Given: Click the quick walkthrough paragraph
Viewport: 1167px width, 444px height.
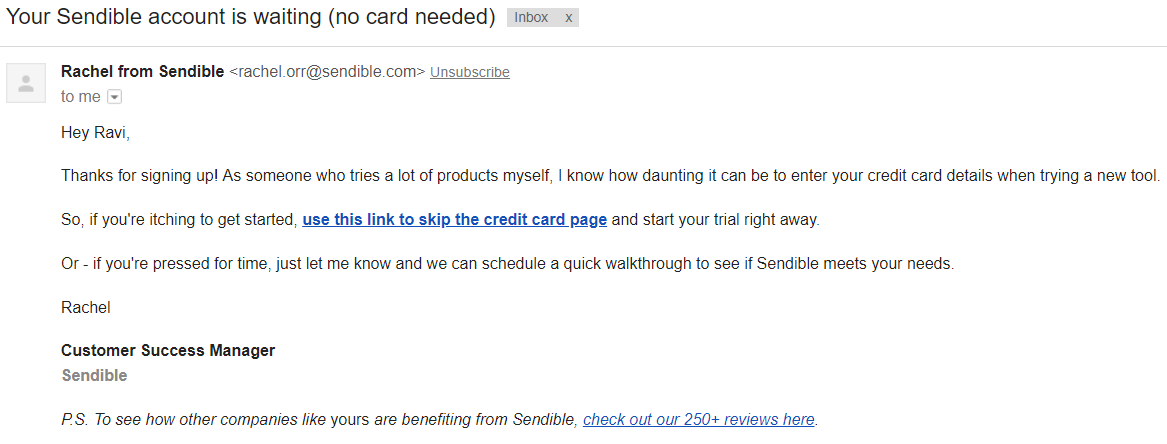Looking at the screenshot, I should pyautogui.click(x=507, y=263).
